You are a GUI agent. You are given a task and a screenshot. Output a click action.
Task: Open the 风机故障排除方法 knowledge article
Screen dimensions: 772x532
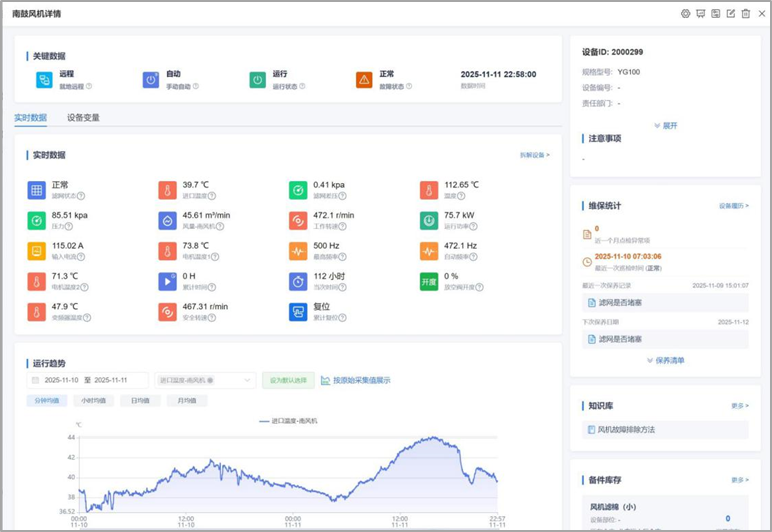coord(625,429)
